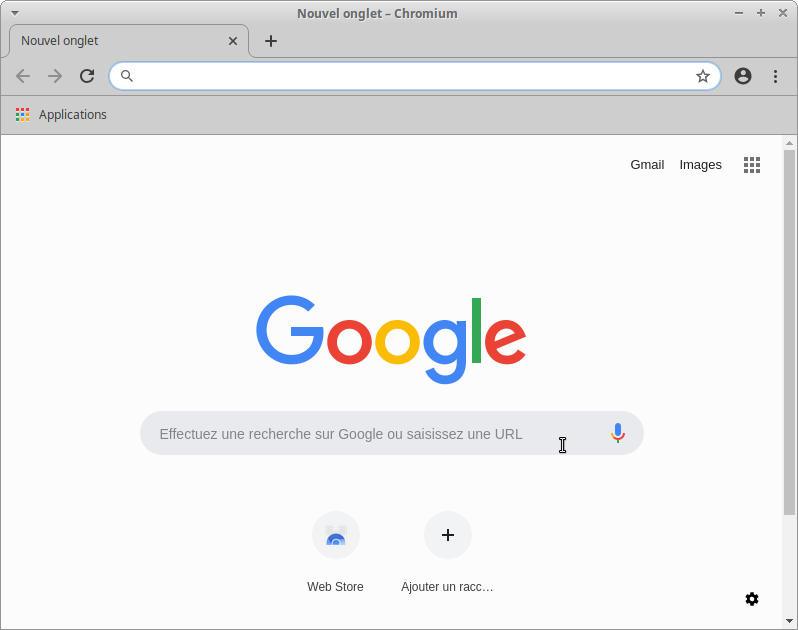Screen dimensions: 798x630
Task: Open a new tab with plus button
Action: (x=271, y=41)
